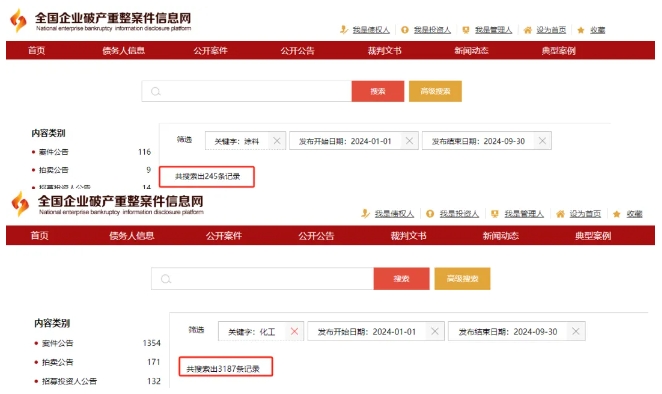Screen dimensions: 662x394
Task: Follow the 设为首页 link on the 涂料 page
Action: click(551, 30)
